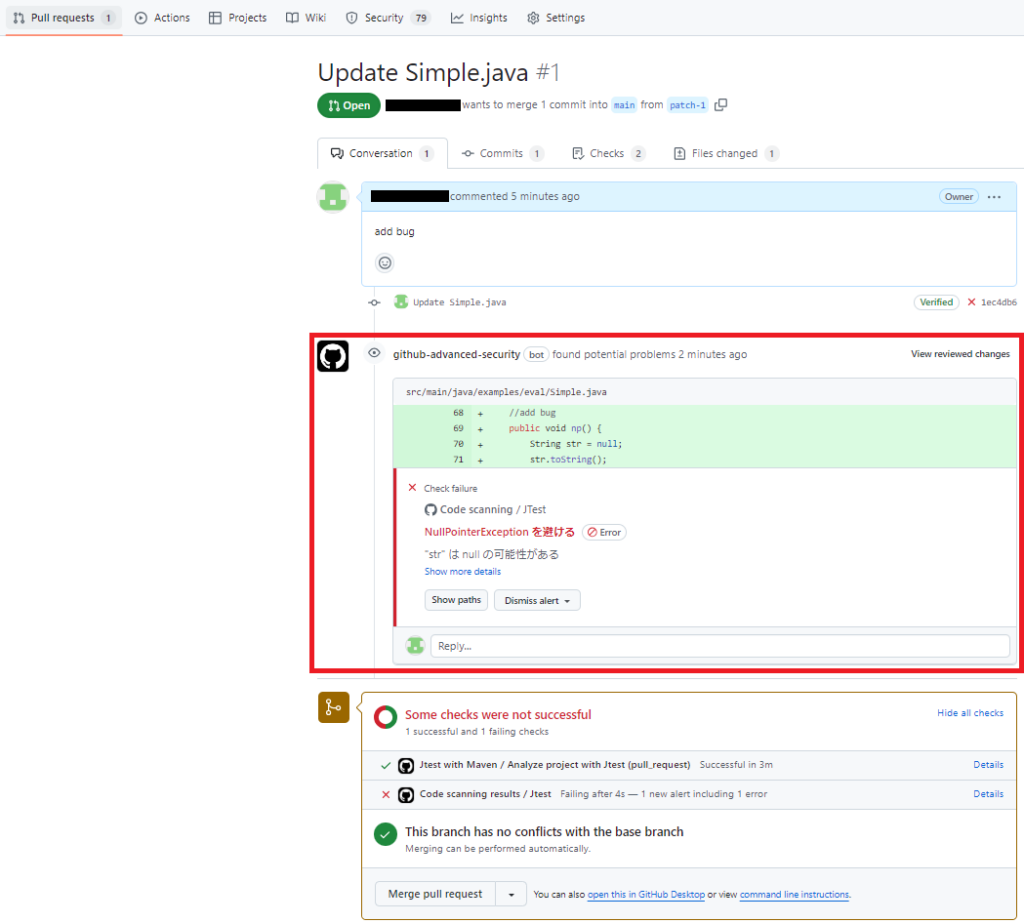Screen dimensions: 1024x923
Task: Click the github-advanced-security bot avatar
Action: 333,356
